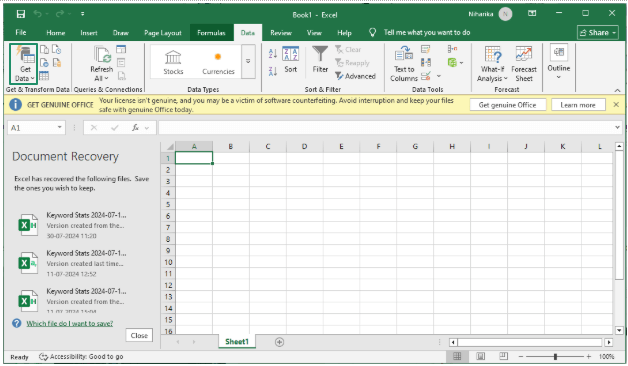Click zoom in plus button
Screen dimensions: 628x366
589,356
